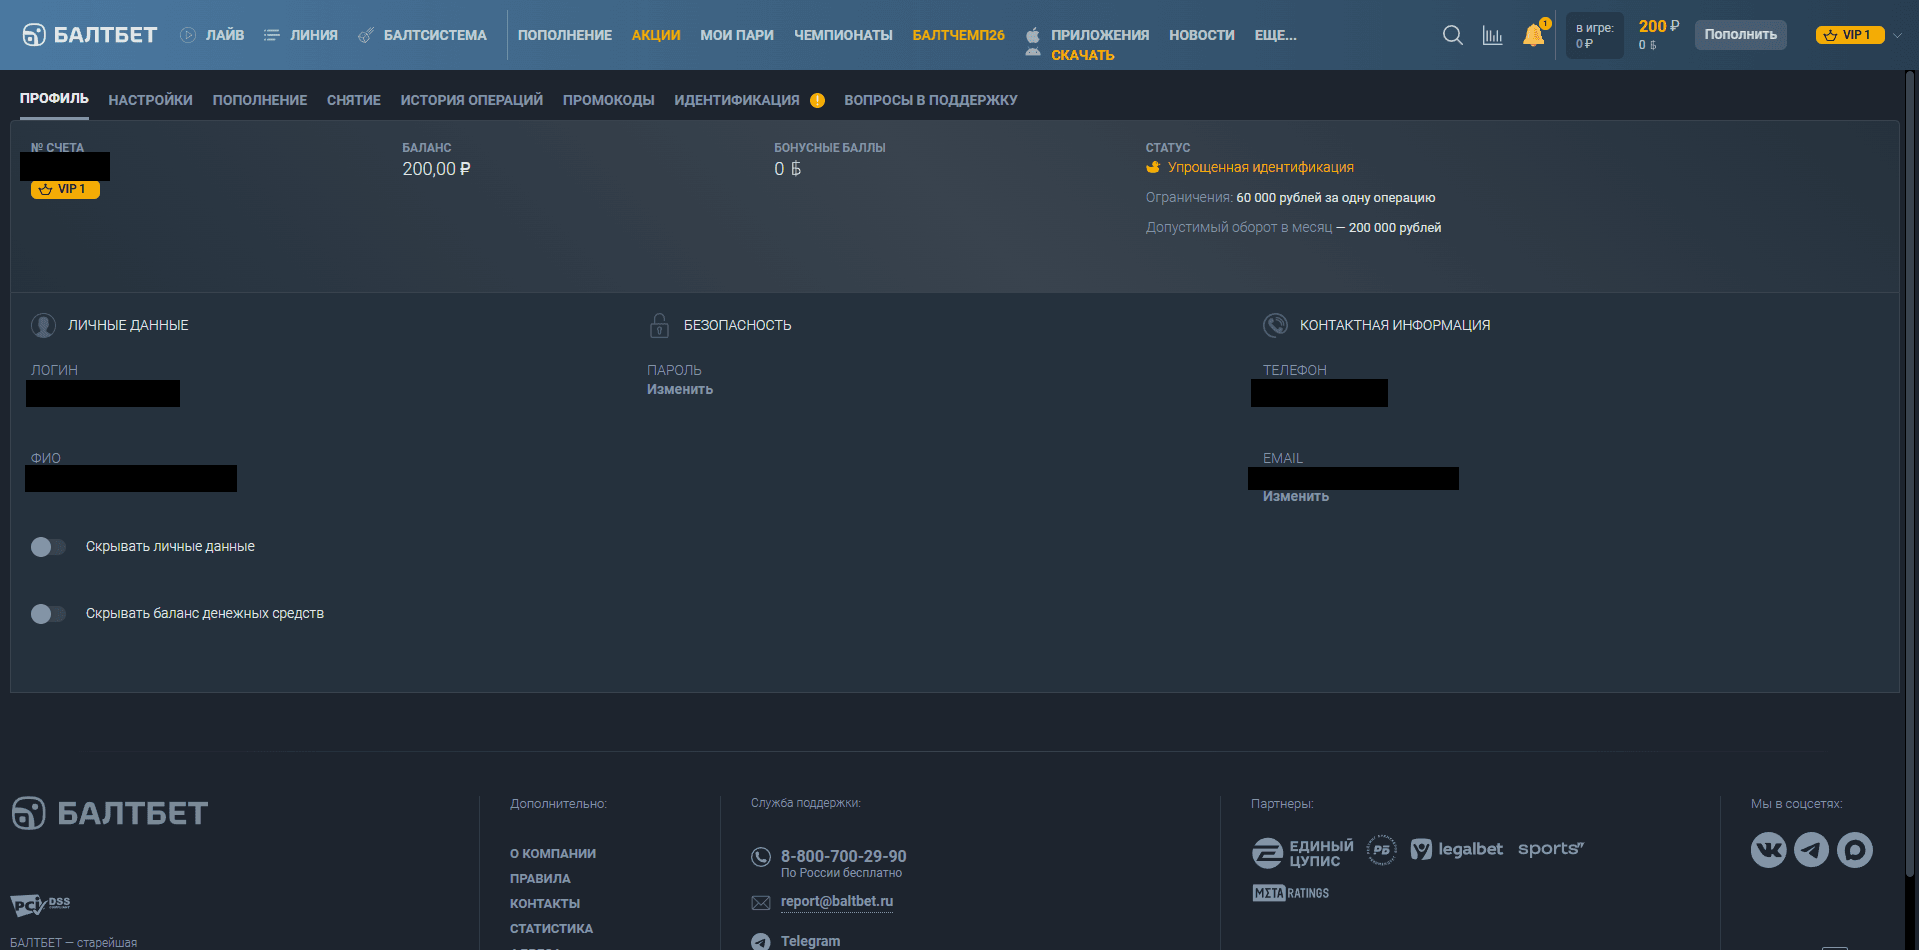Open report@baltbet.ru email link

coord(837,901)
